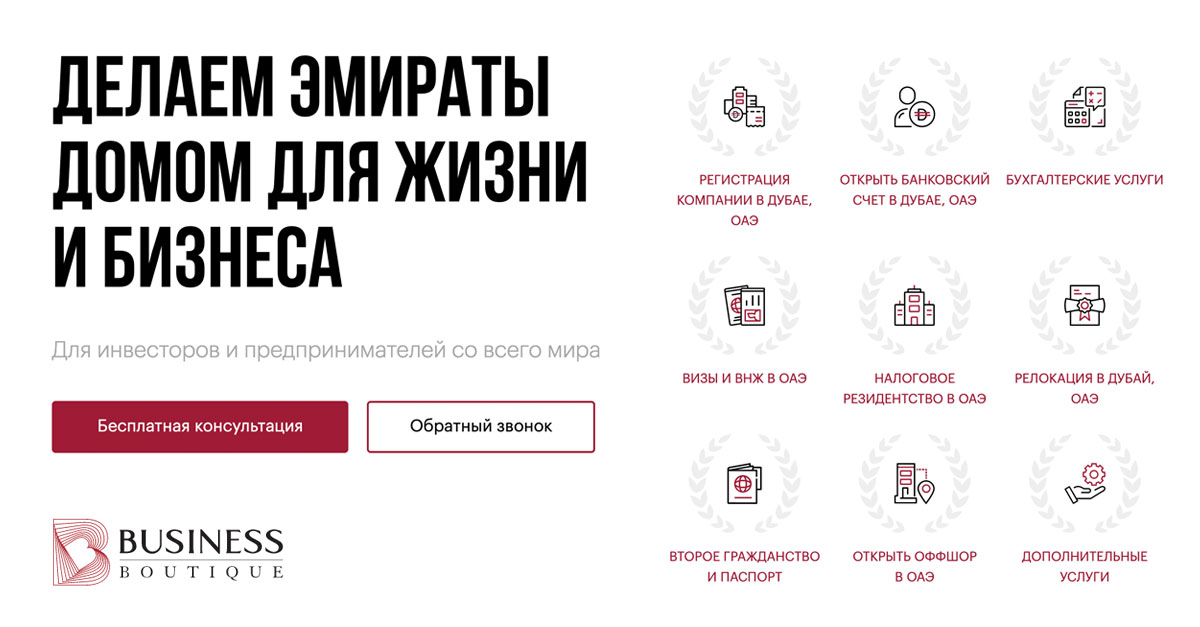This screenshot has width=1200, height=627.
Task: Follow Второе гражданство и паспорт link
Action: click(744, 567)
